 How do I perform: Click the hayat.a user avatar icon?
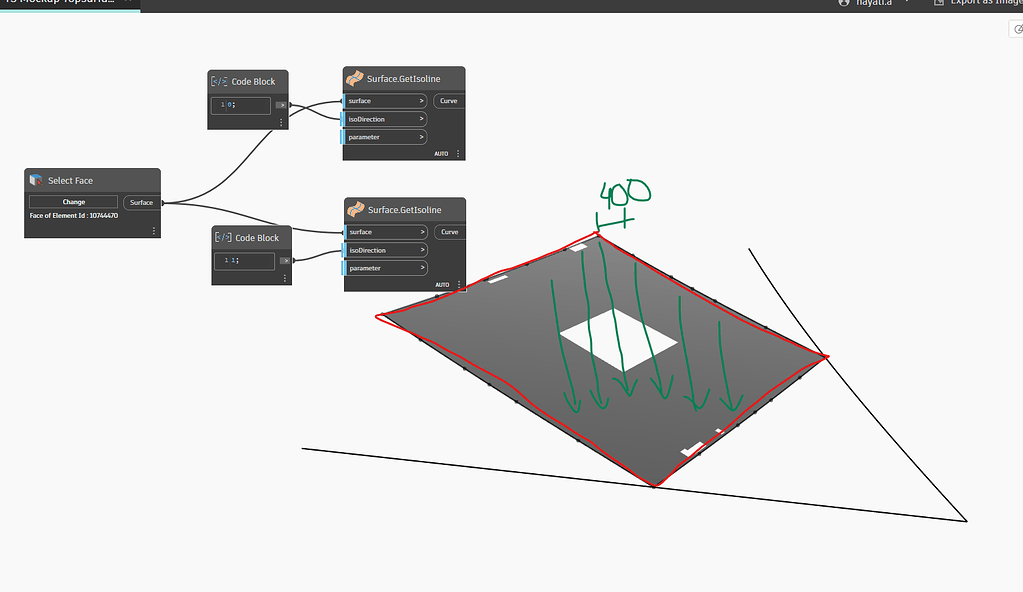pos(843,3)
